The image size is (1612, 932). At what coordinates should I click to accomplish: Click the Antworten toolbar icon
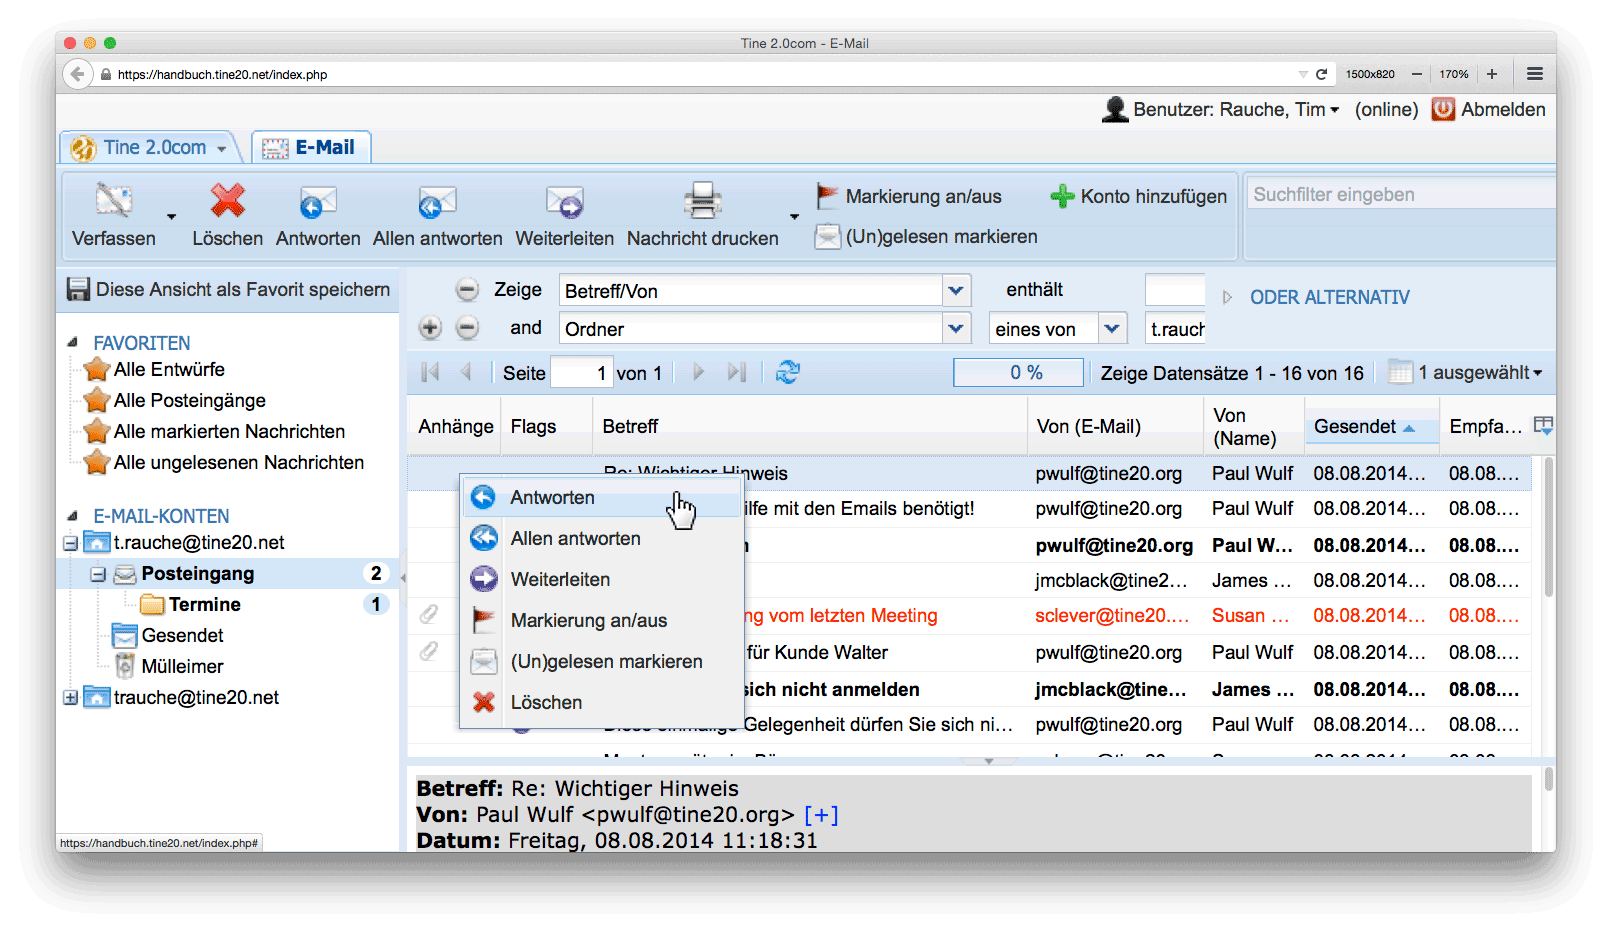[318, 203]
